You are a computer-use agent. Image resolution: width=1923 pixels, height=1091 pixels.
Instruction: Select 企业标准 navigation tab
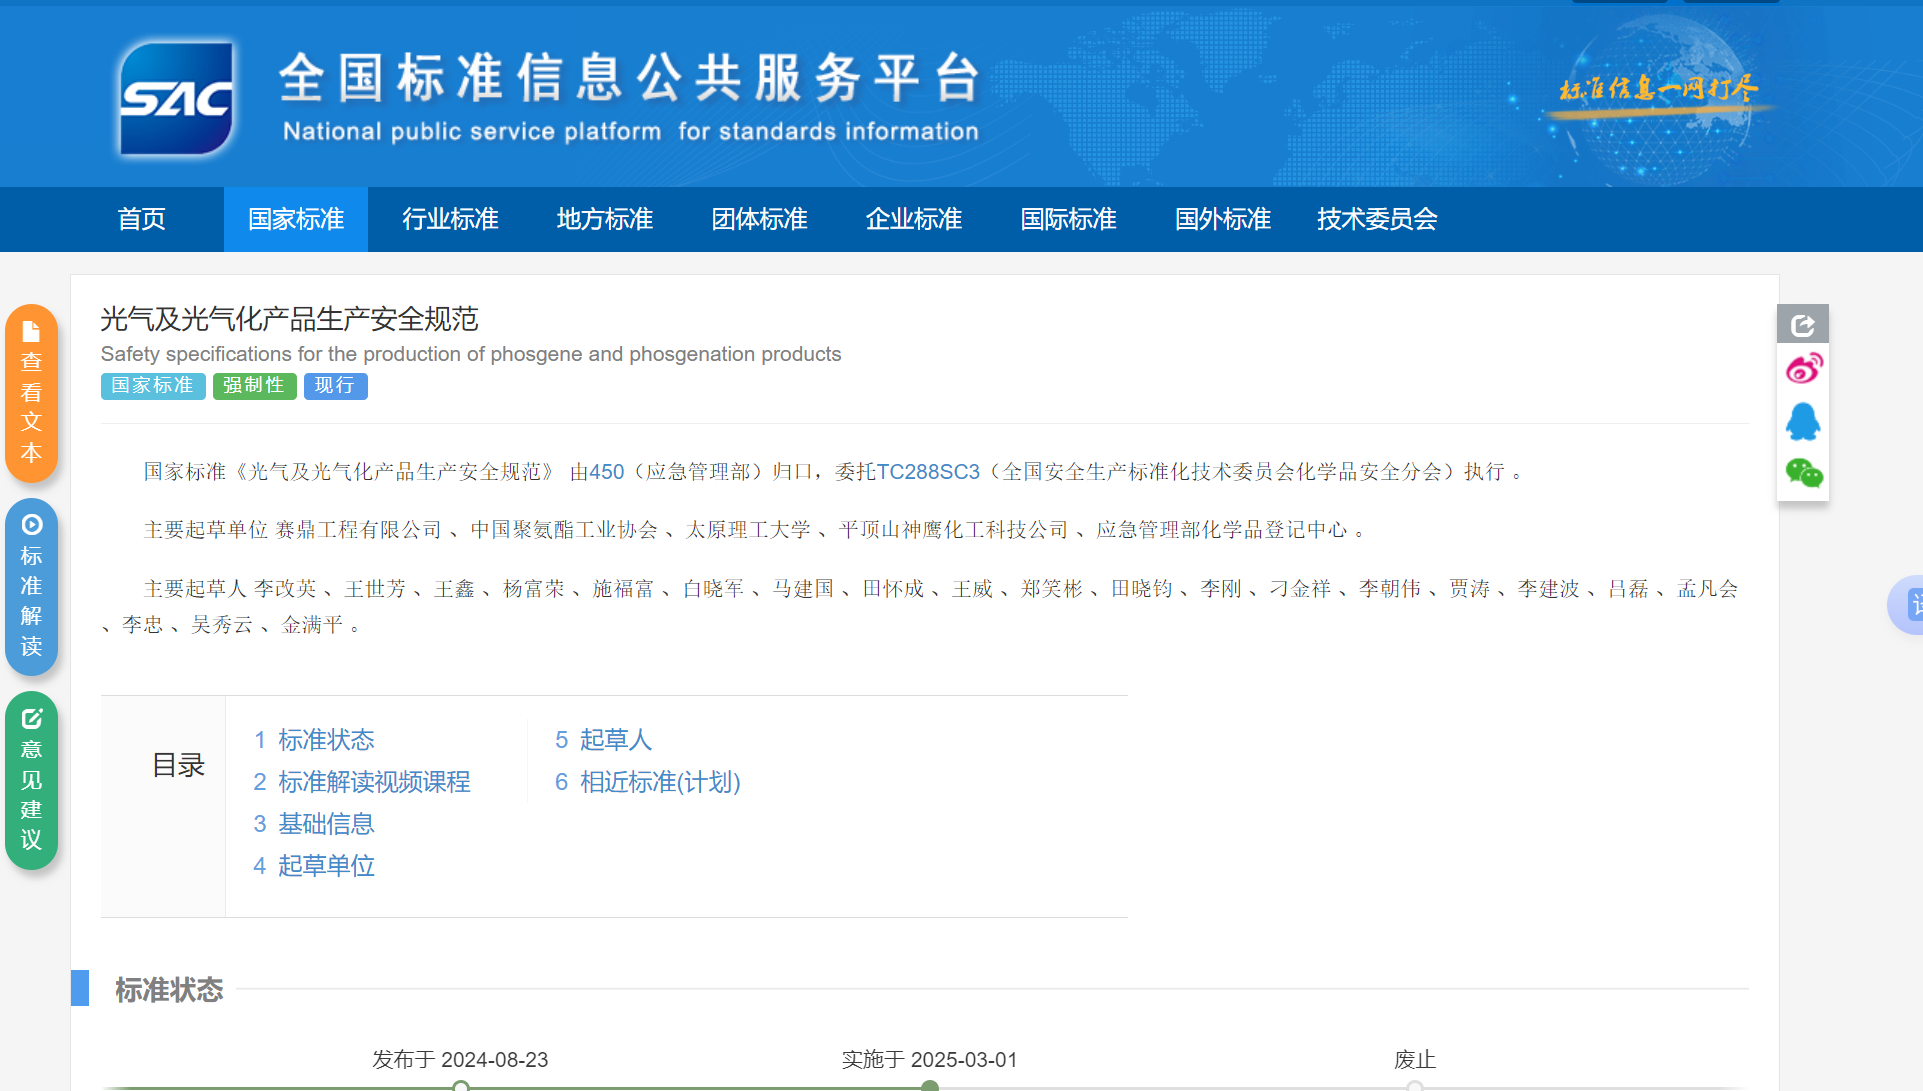914,219
